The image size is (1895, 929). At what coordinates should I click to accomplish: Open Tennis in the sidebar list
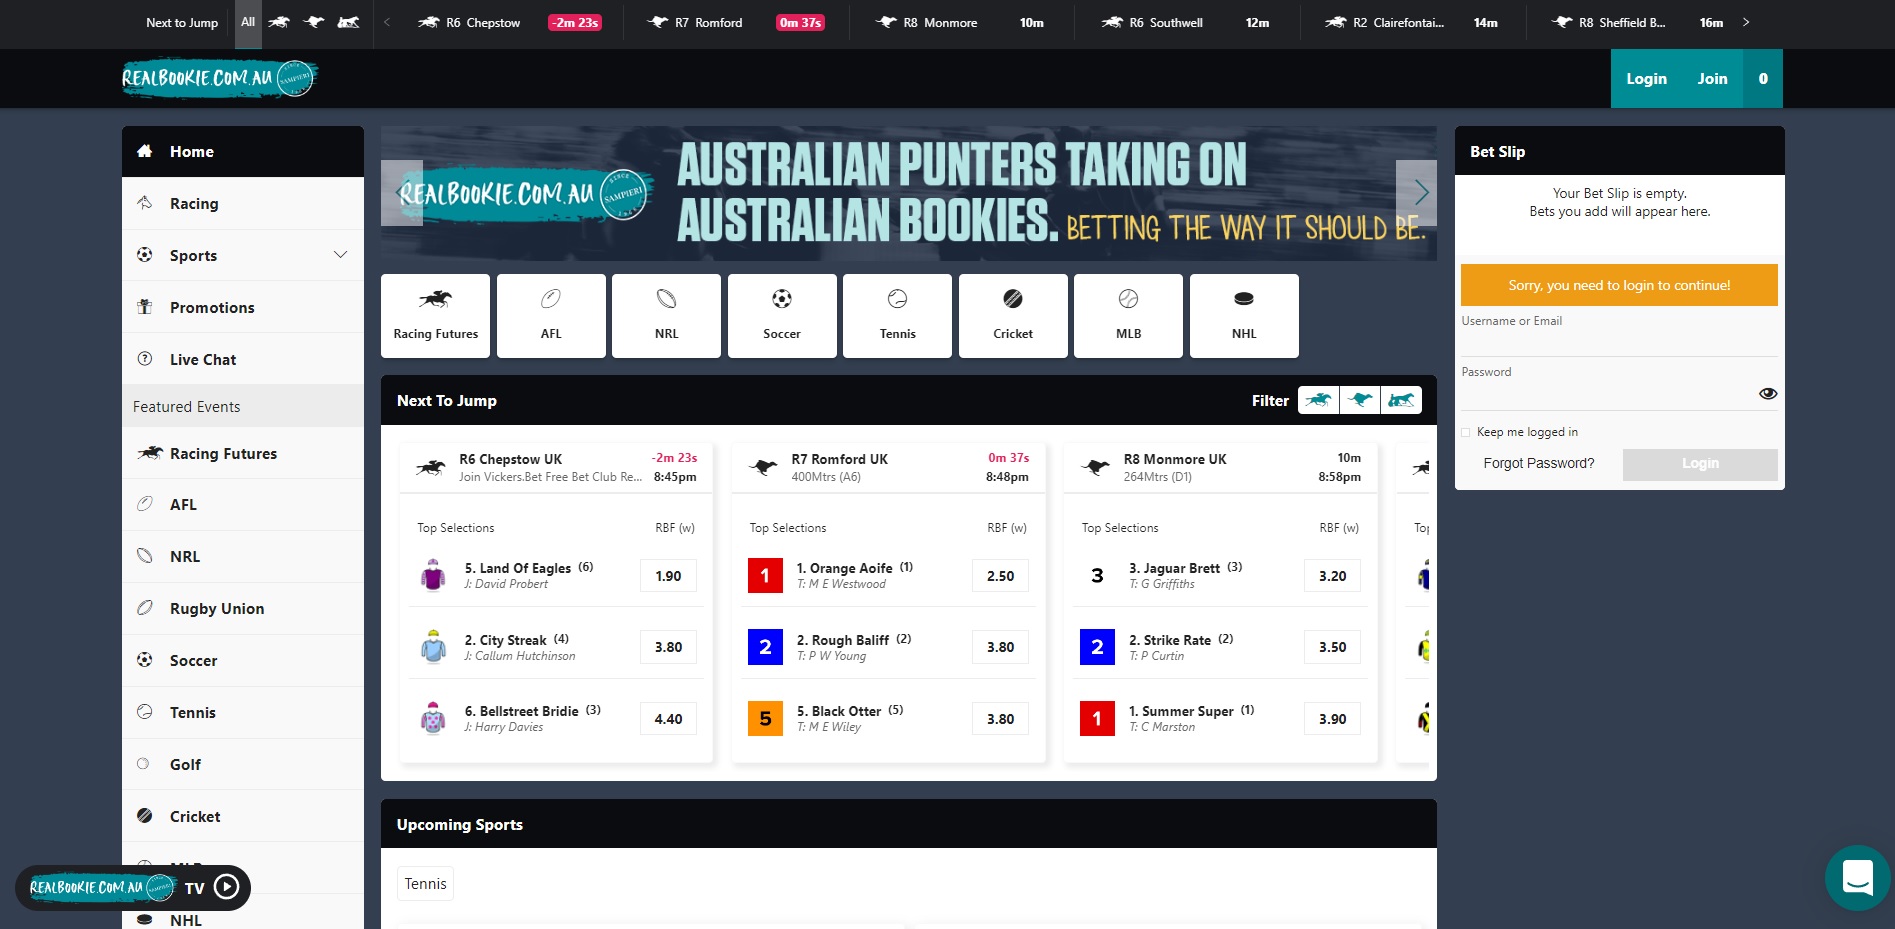coord(243,713)
